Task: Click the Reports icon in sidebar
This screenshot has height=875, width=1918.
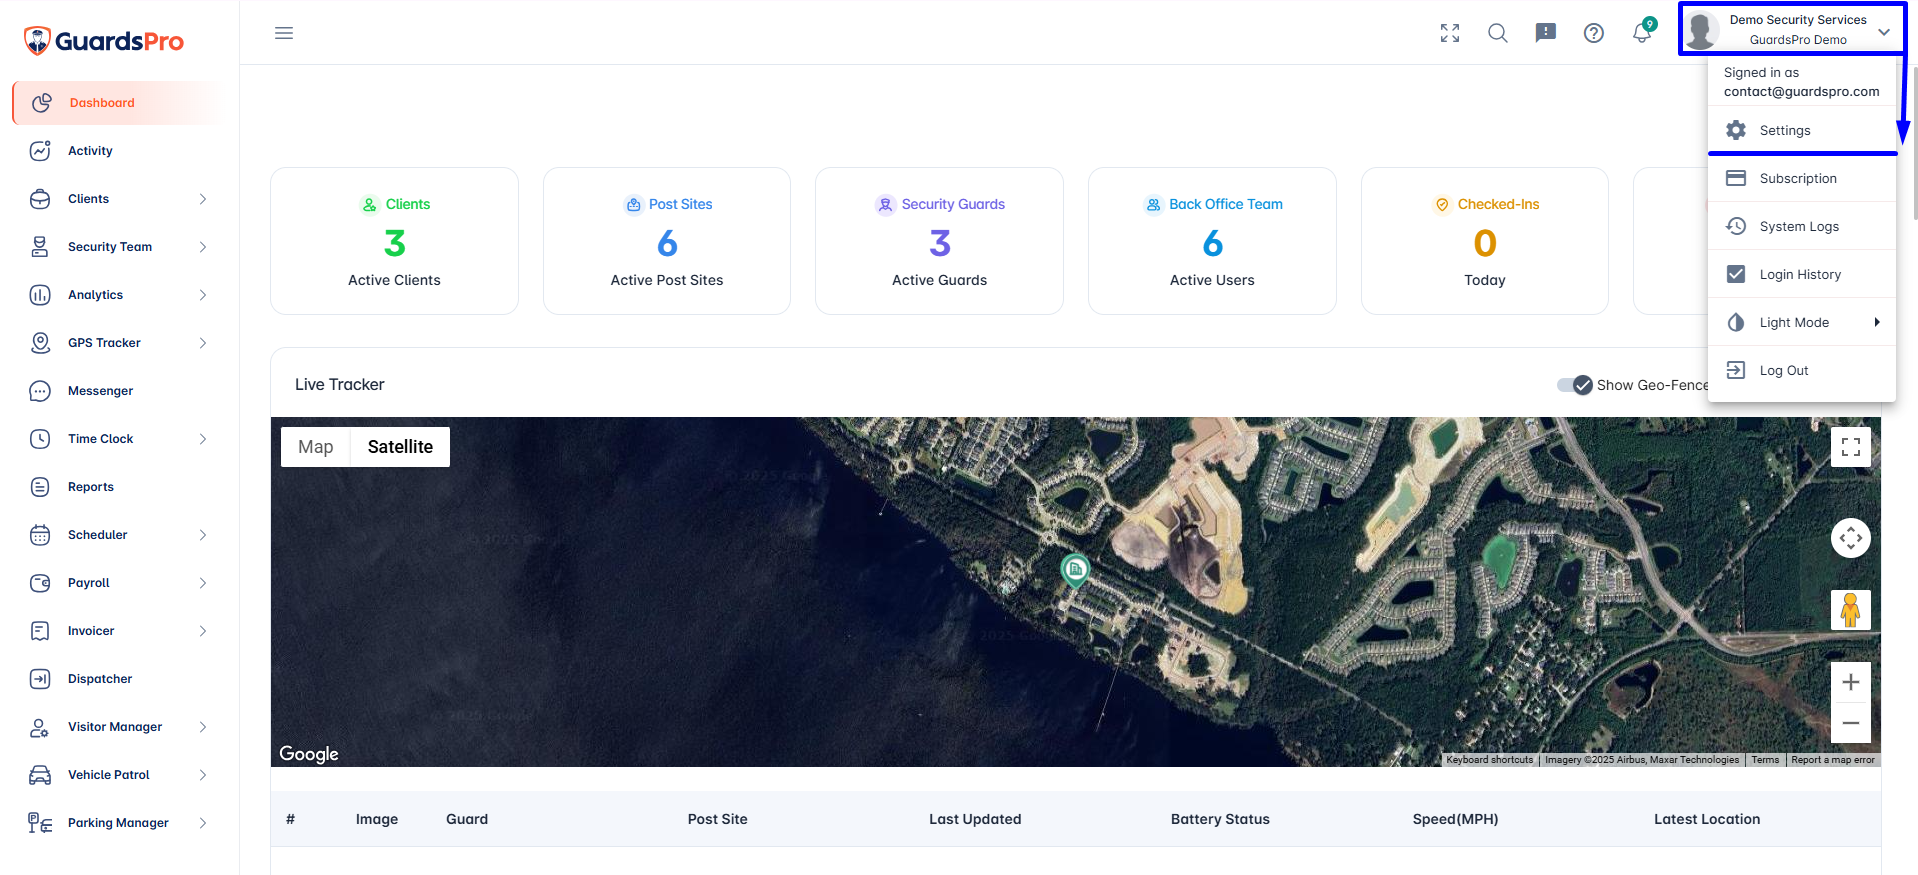Action: (40, 487)
